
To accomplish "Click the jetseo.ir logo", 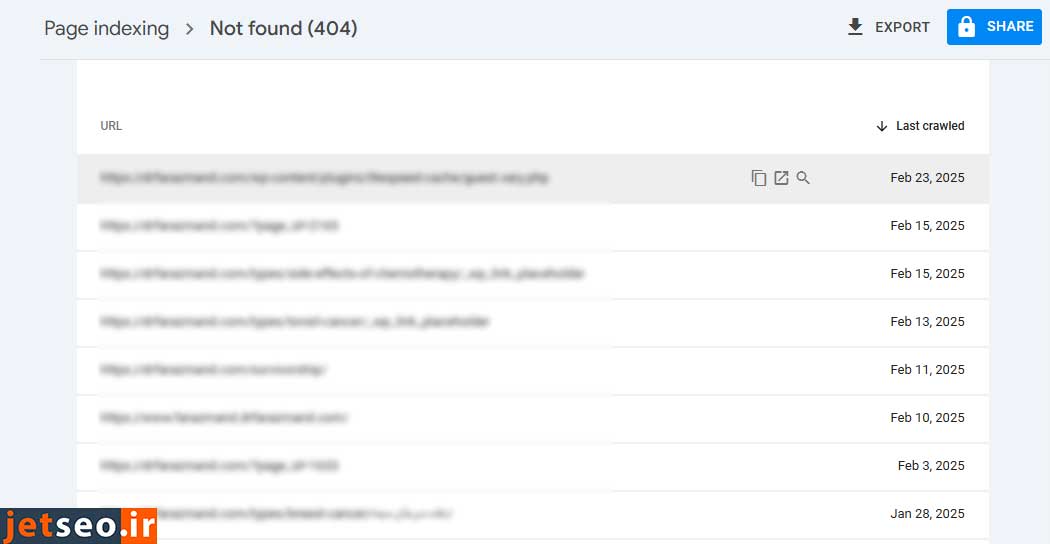I will pyautogui.click(x=78, y=524).
